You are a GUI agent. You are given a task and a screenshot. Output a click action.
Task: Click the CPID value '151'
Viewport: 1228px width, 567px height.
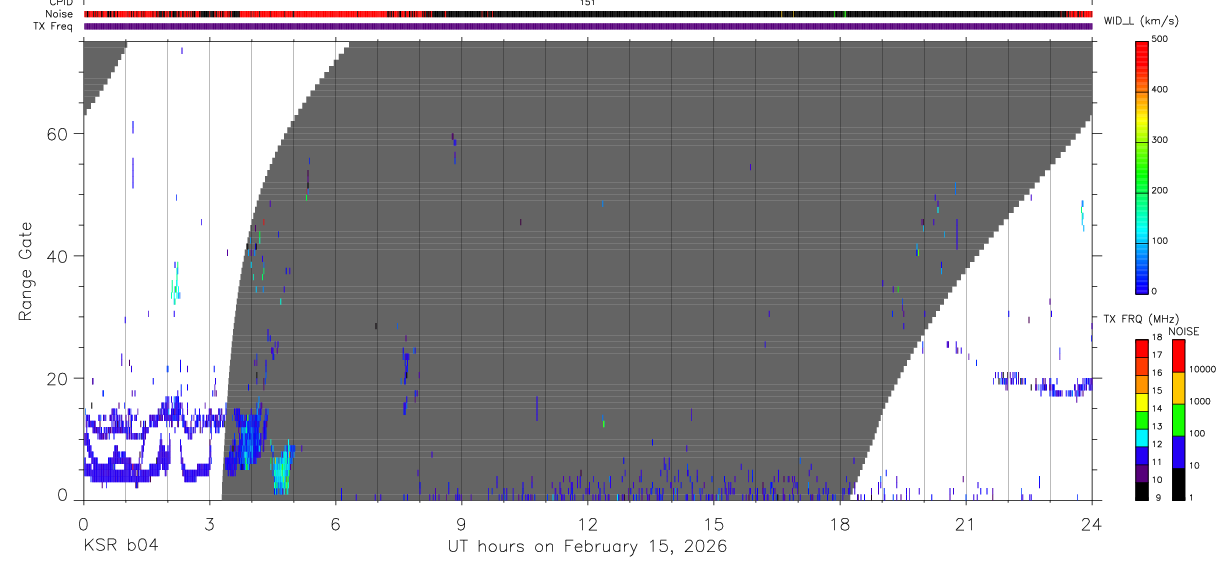pos(587,3)
